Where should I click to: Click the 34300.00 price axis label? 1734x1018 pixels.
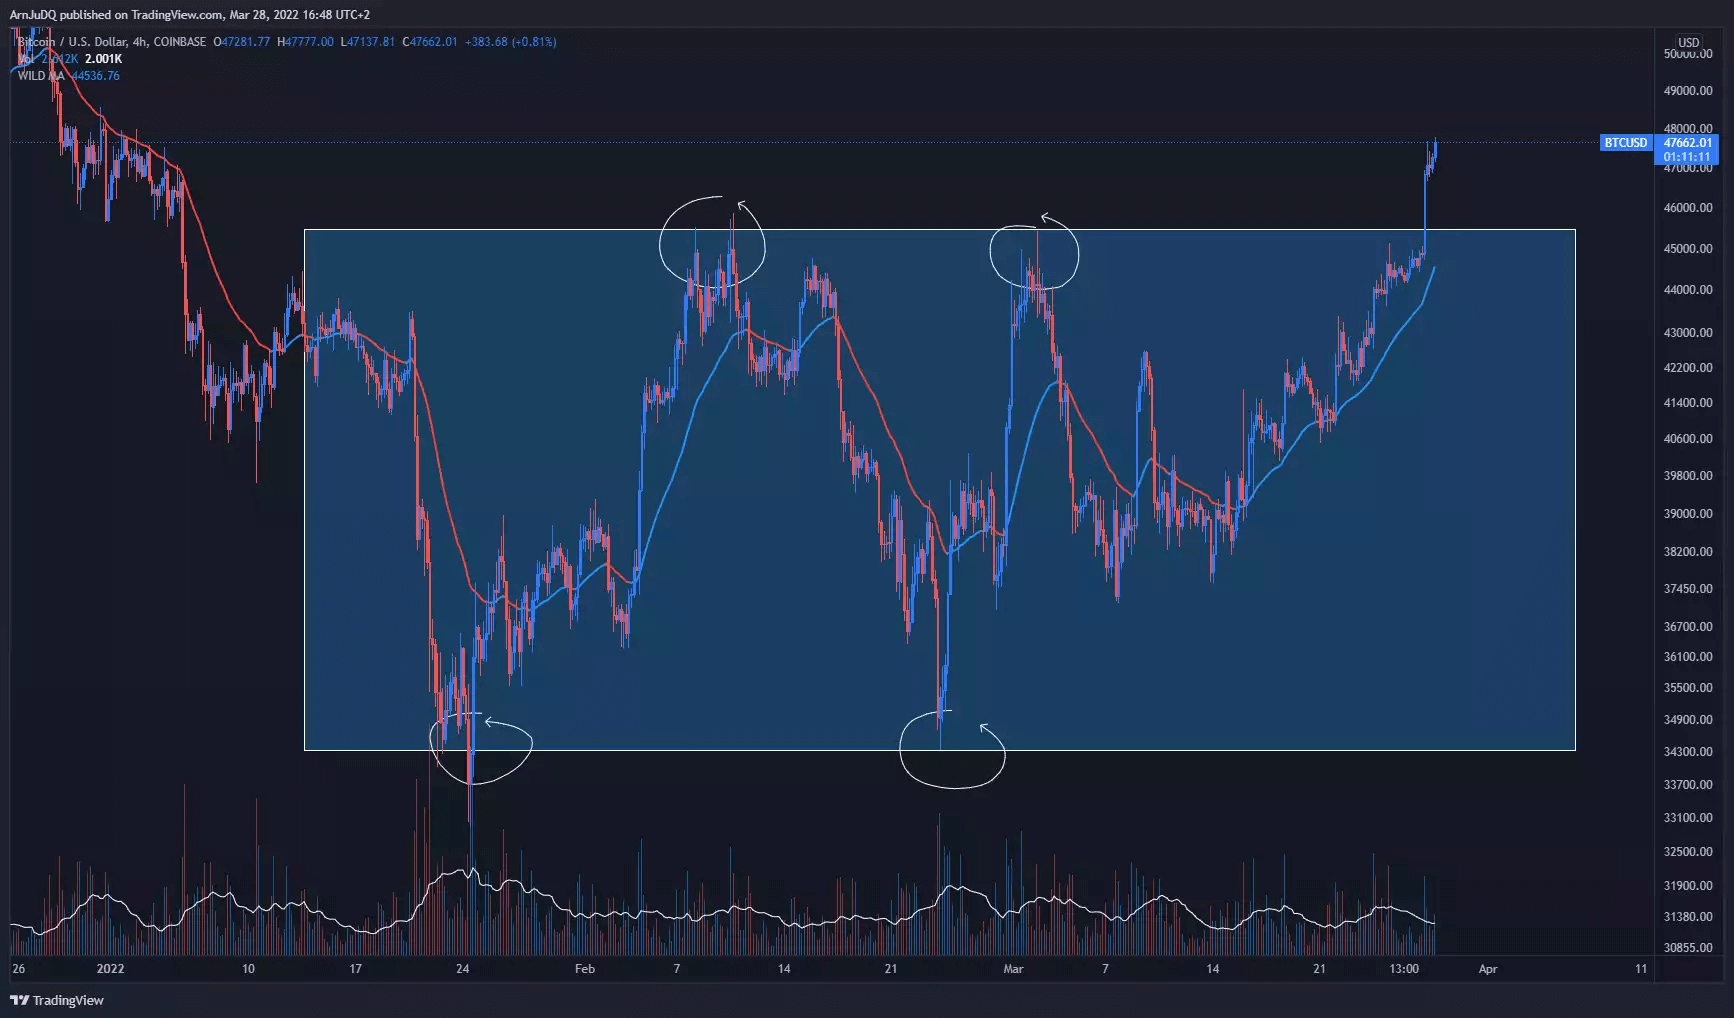pyautogui.click(x=1688, y=752)
